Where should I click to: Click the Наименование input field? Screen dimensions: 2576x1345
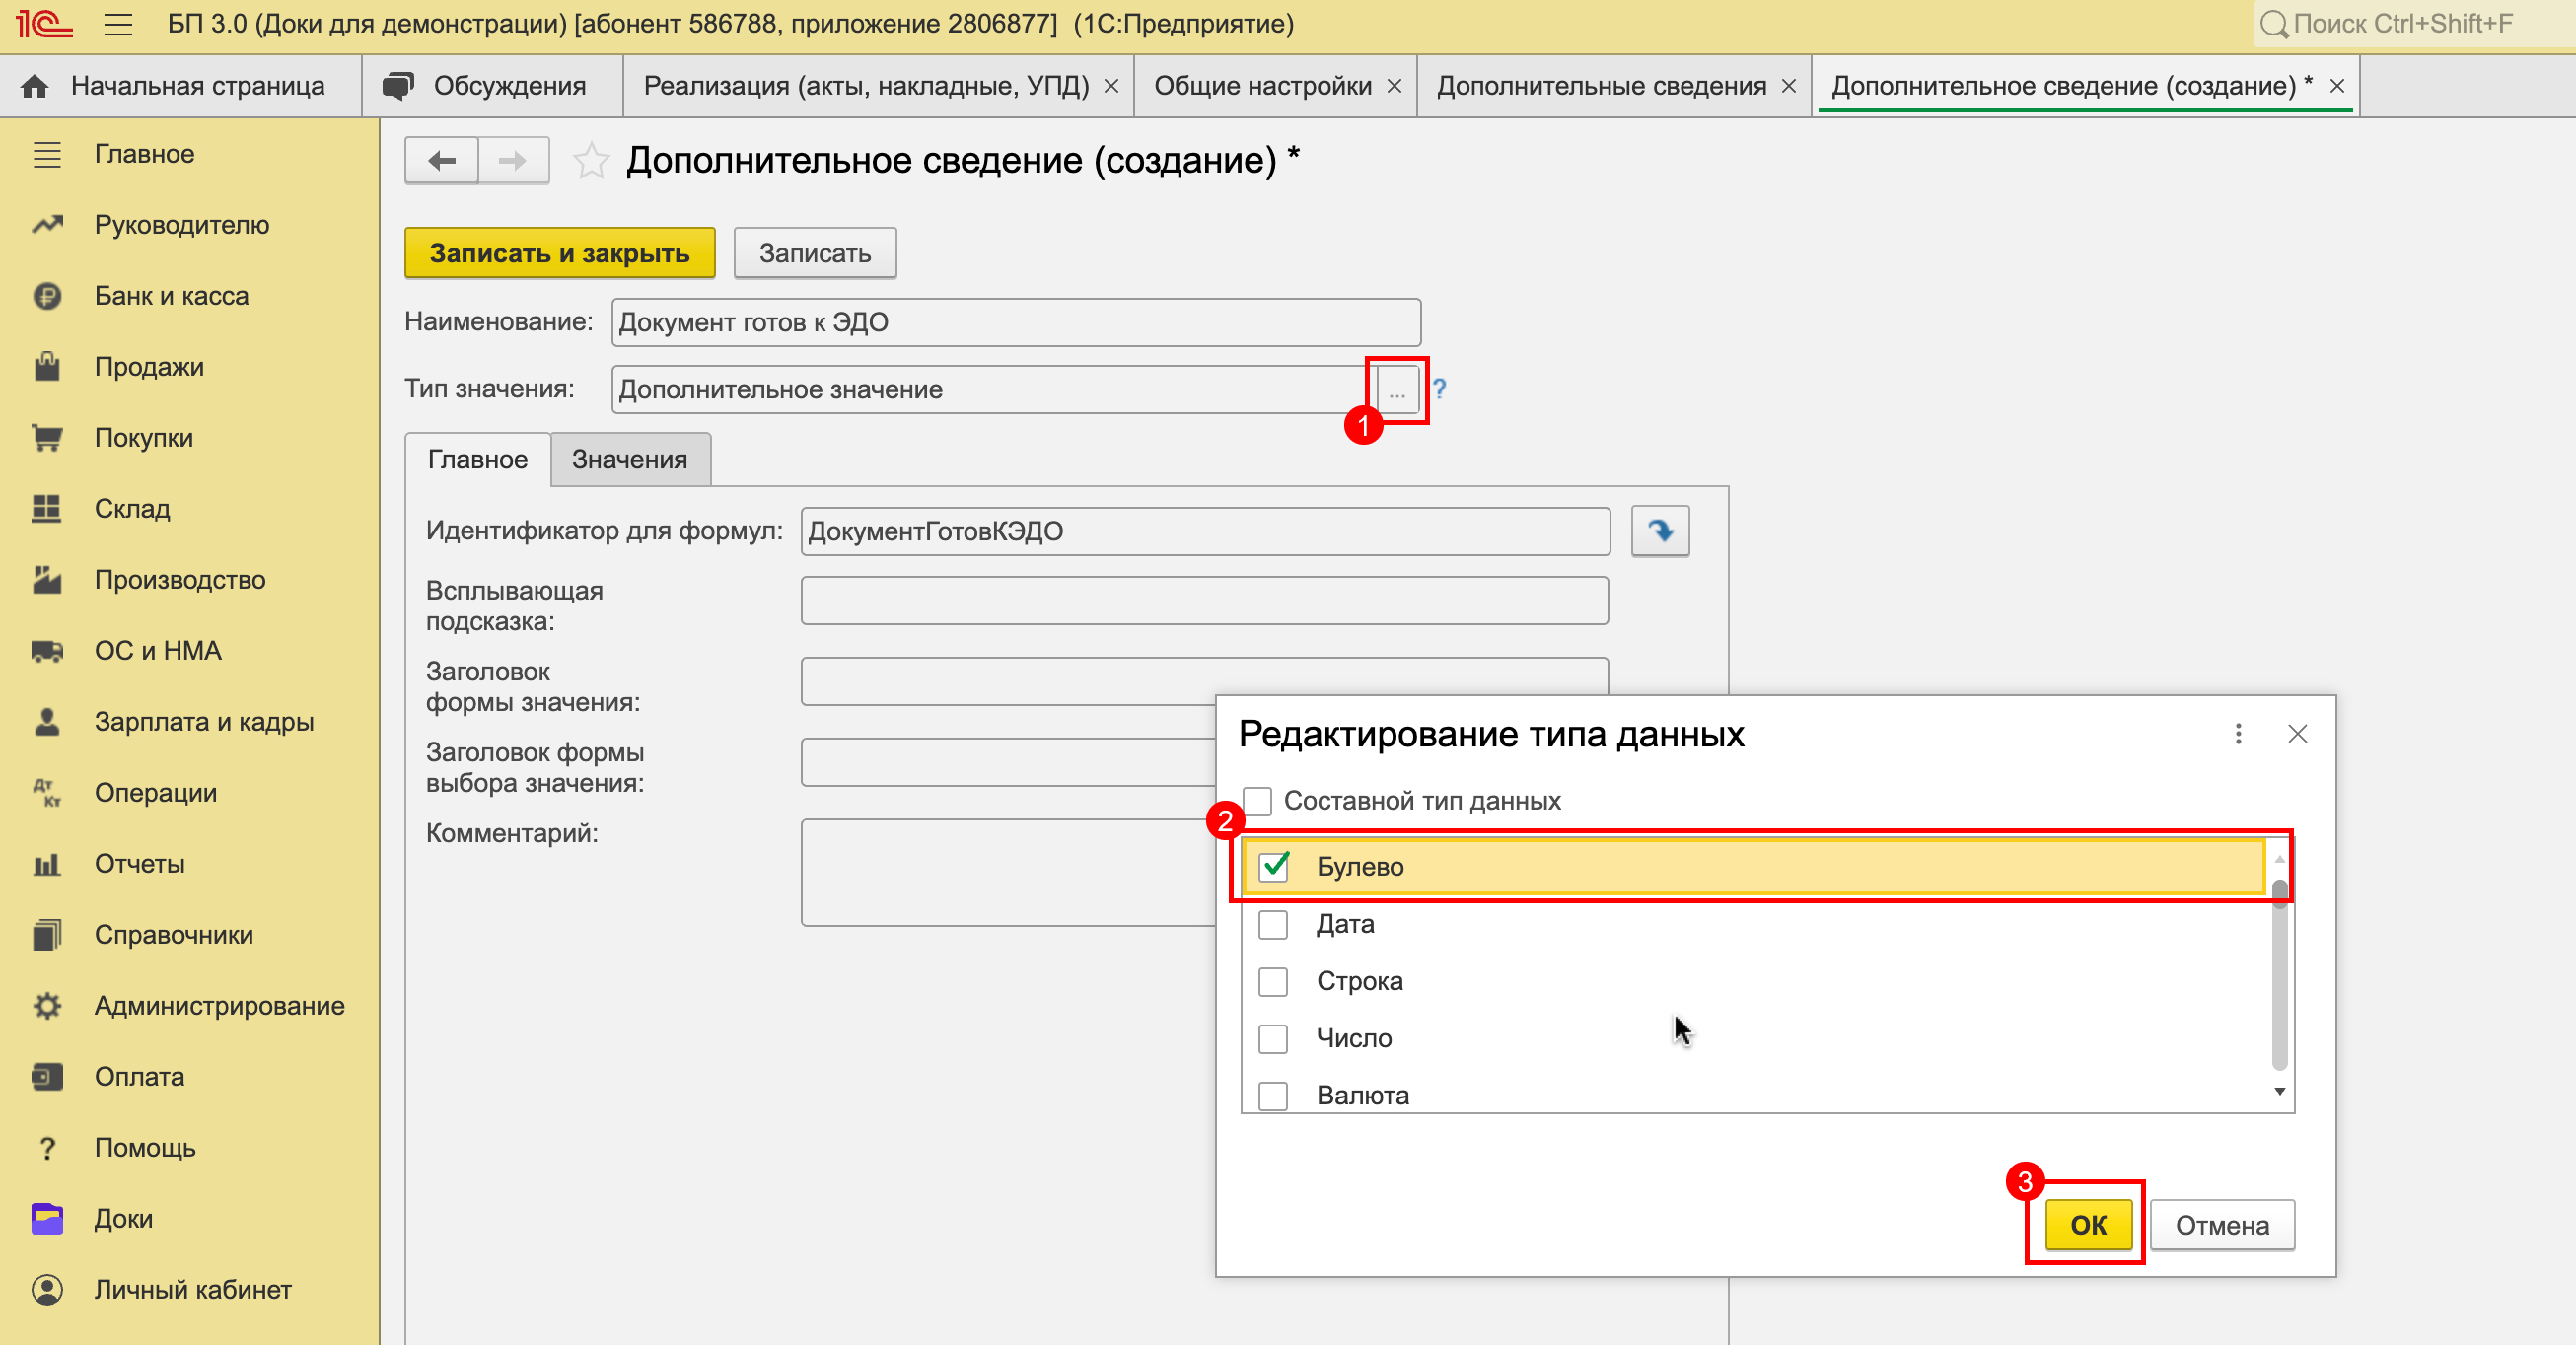click(1016, 322)
